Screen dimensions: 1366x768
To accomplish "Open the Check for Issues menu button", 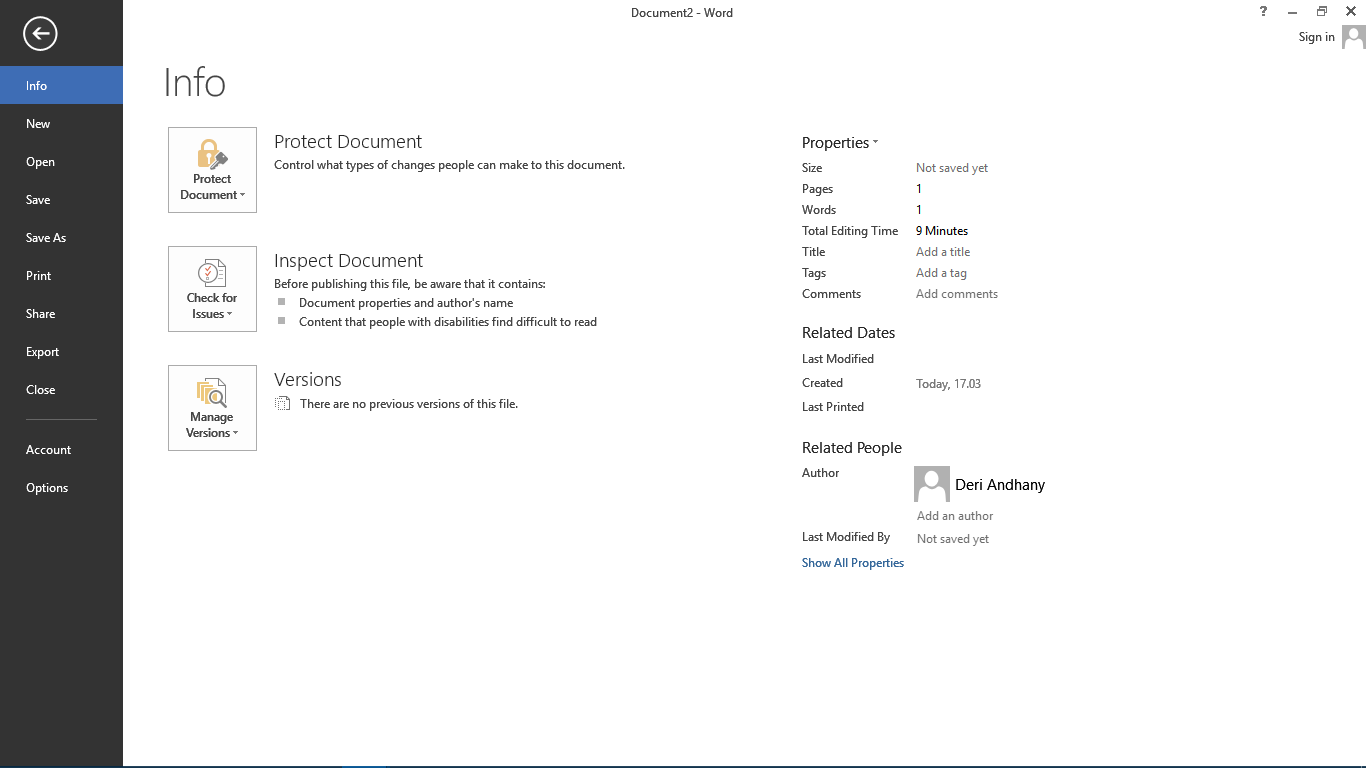I will [x=212, y=289].
